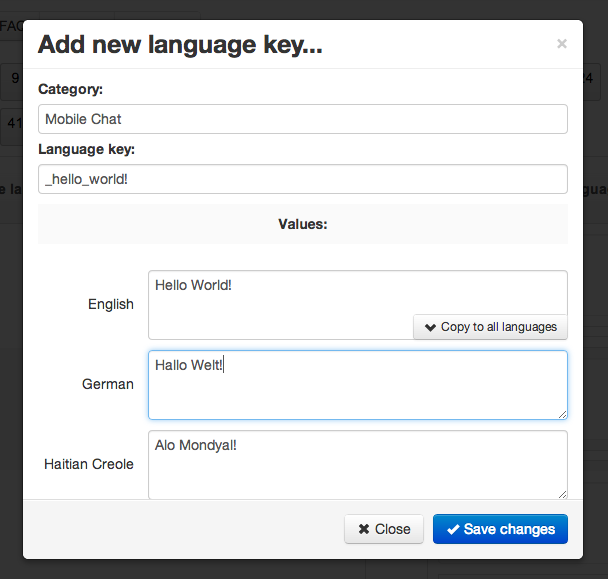
Task: Click the Language key label
Action: point(86,149)
